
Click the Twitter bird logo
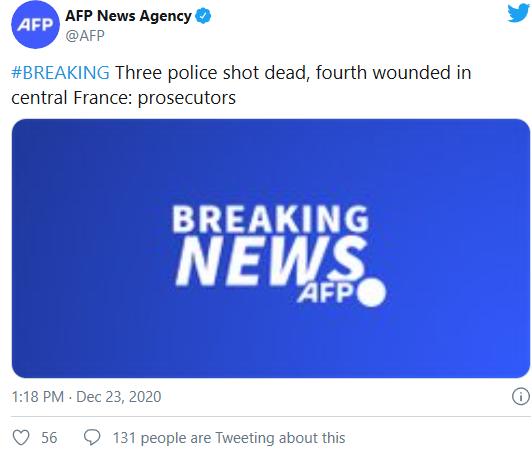coord(518,13)
